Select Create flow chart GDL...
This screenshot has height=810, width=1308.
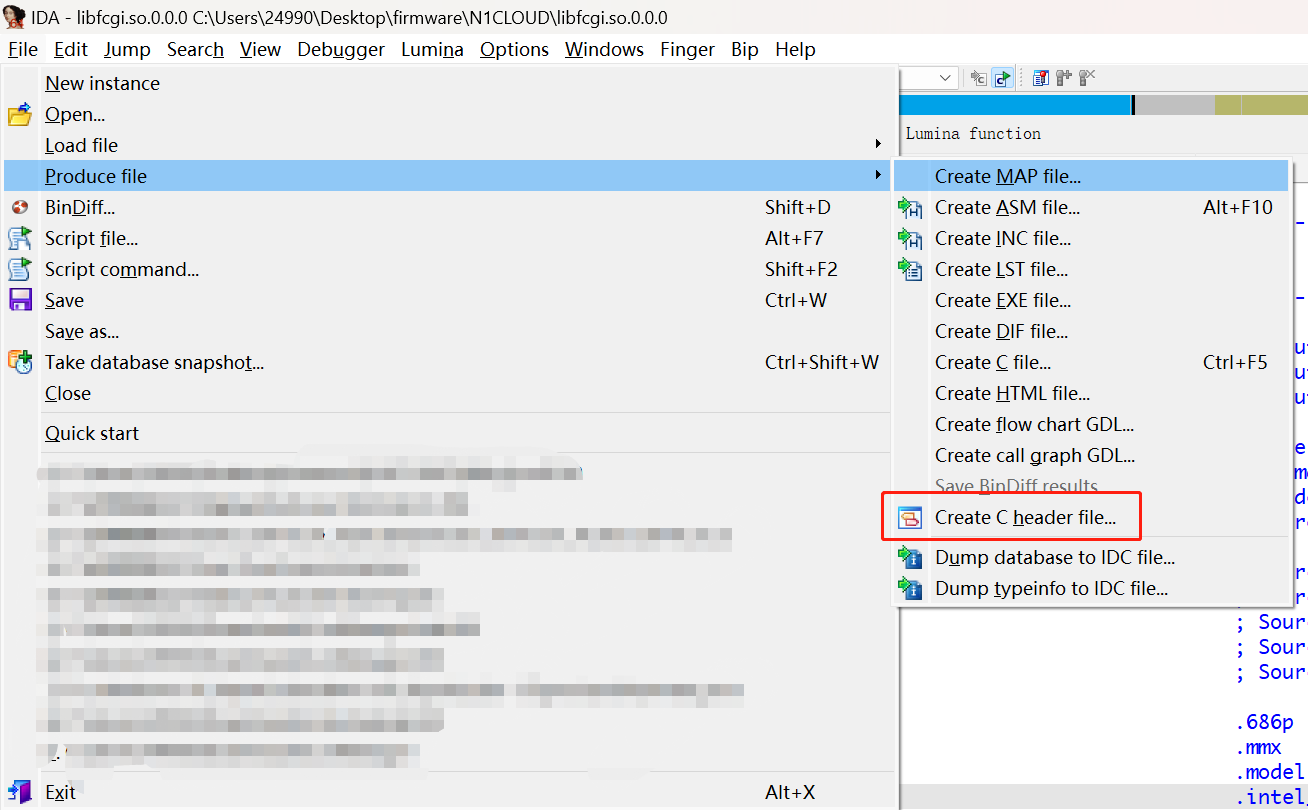coord(1091,424)
